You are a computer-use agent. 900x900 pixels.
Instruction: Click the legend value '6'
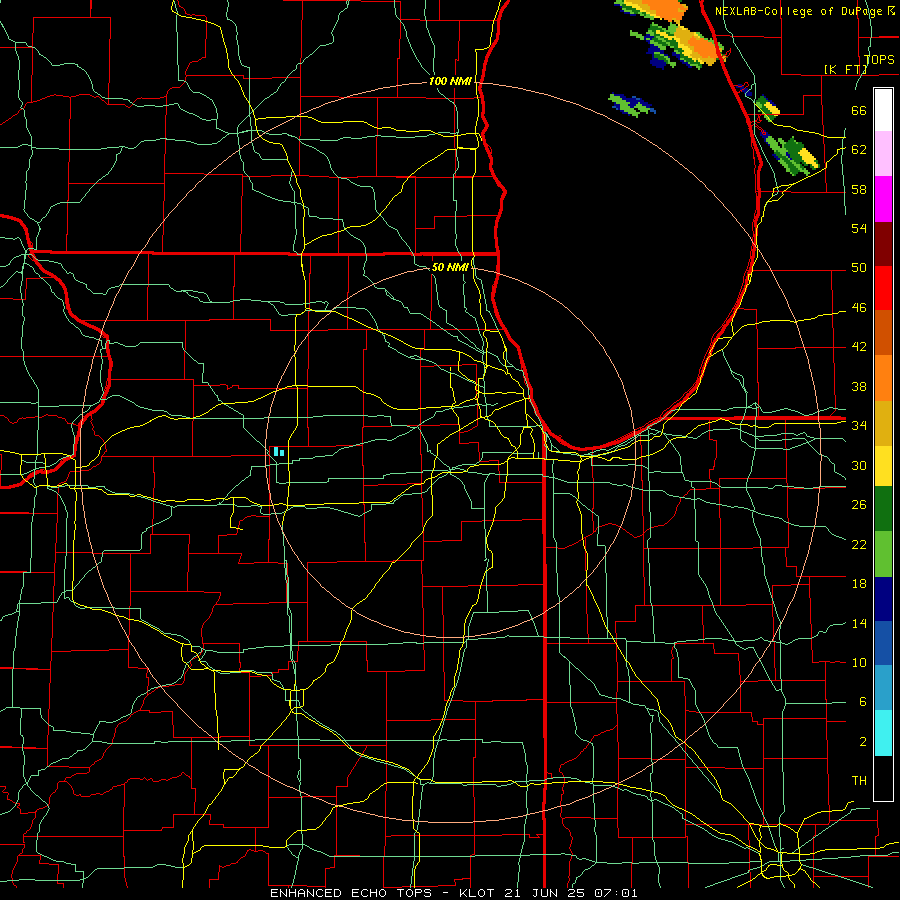click(862, 702)
